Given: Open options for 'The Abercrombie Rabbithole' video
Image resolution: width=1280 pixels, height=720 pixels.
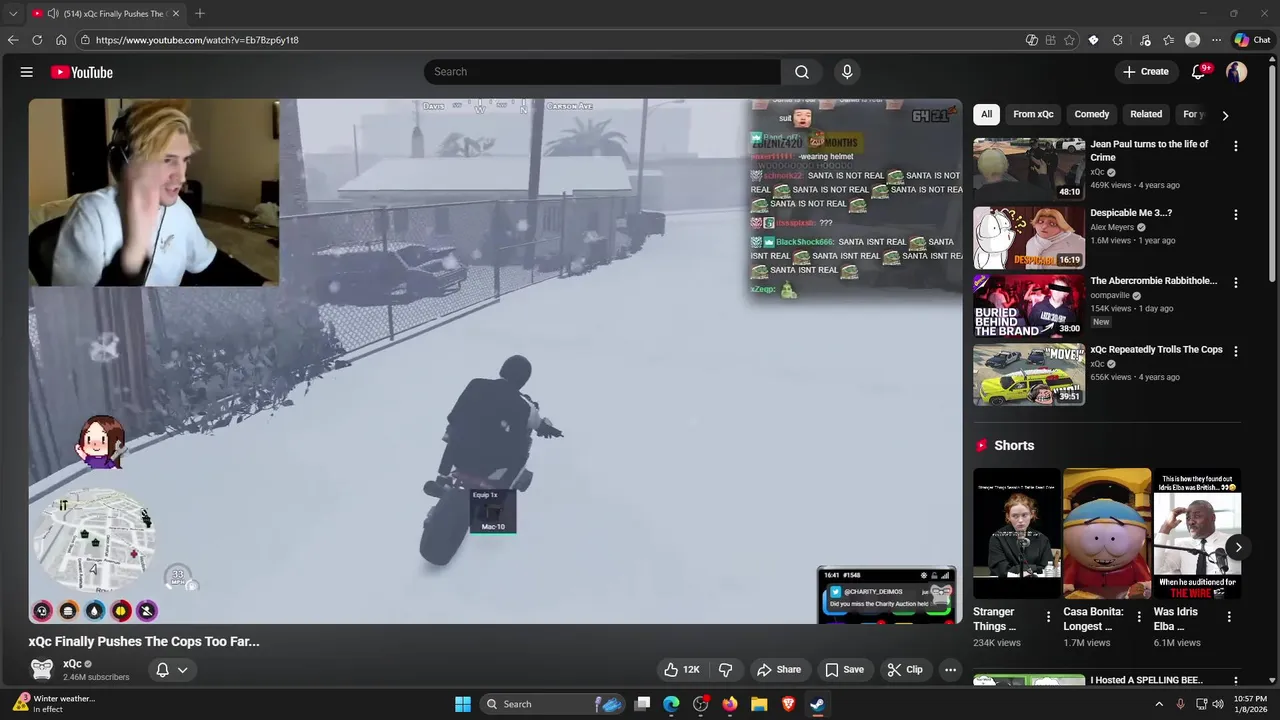Looking at the screenshot, I should [1235, 283].
